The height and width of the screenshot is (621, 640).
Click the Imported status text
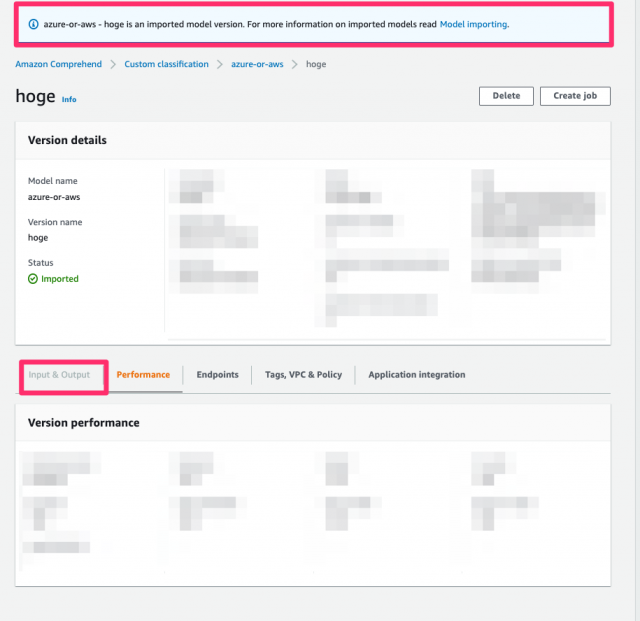pyautogui.click(x=59, y=279)
